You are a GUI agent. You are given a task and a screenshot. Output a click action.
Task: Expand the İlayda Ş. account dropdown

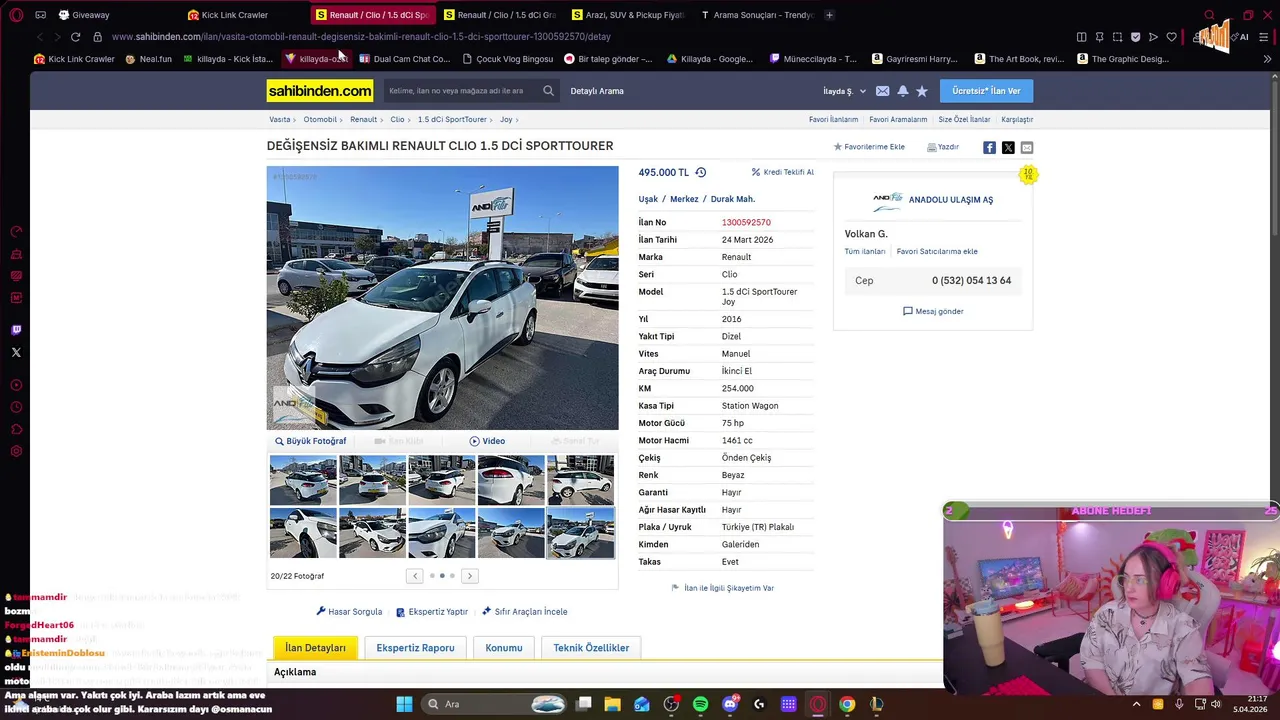tap(844, 91)
